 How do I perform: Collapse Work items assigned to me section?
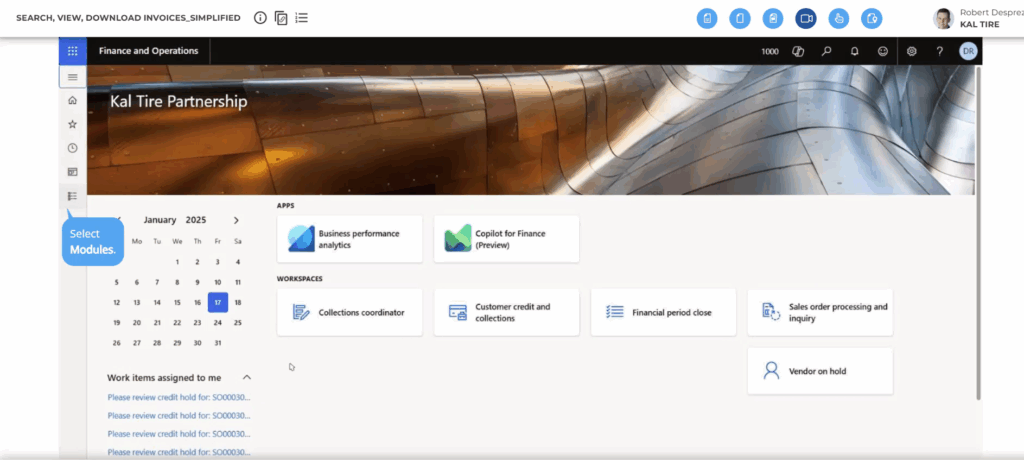tap(247, 377)
